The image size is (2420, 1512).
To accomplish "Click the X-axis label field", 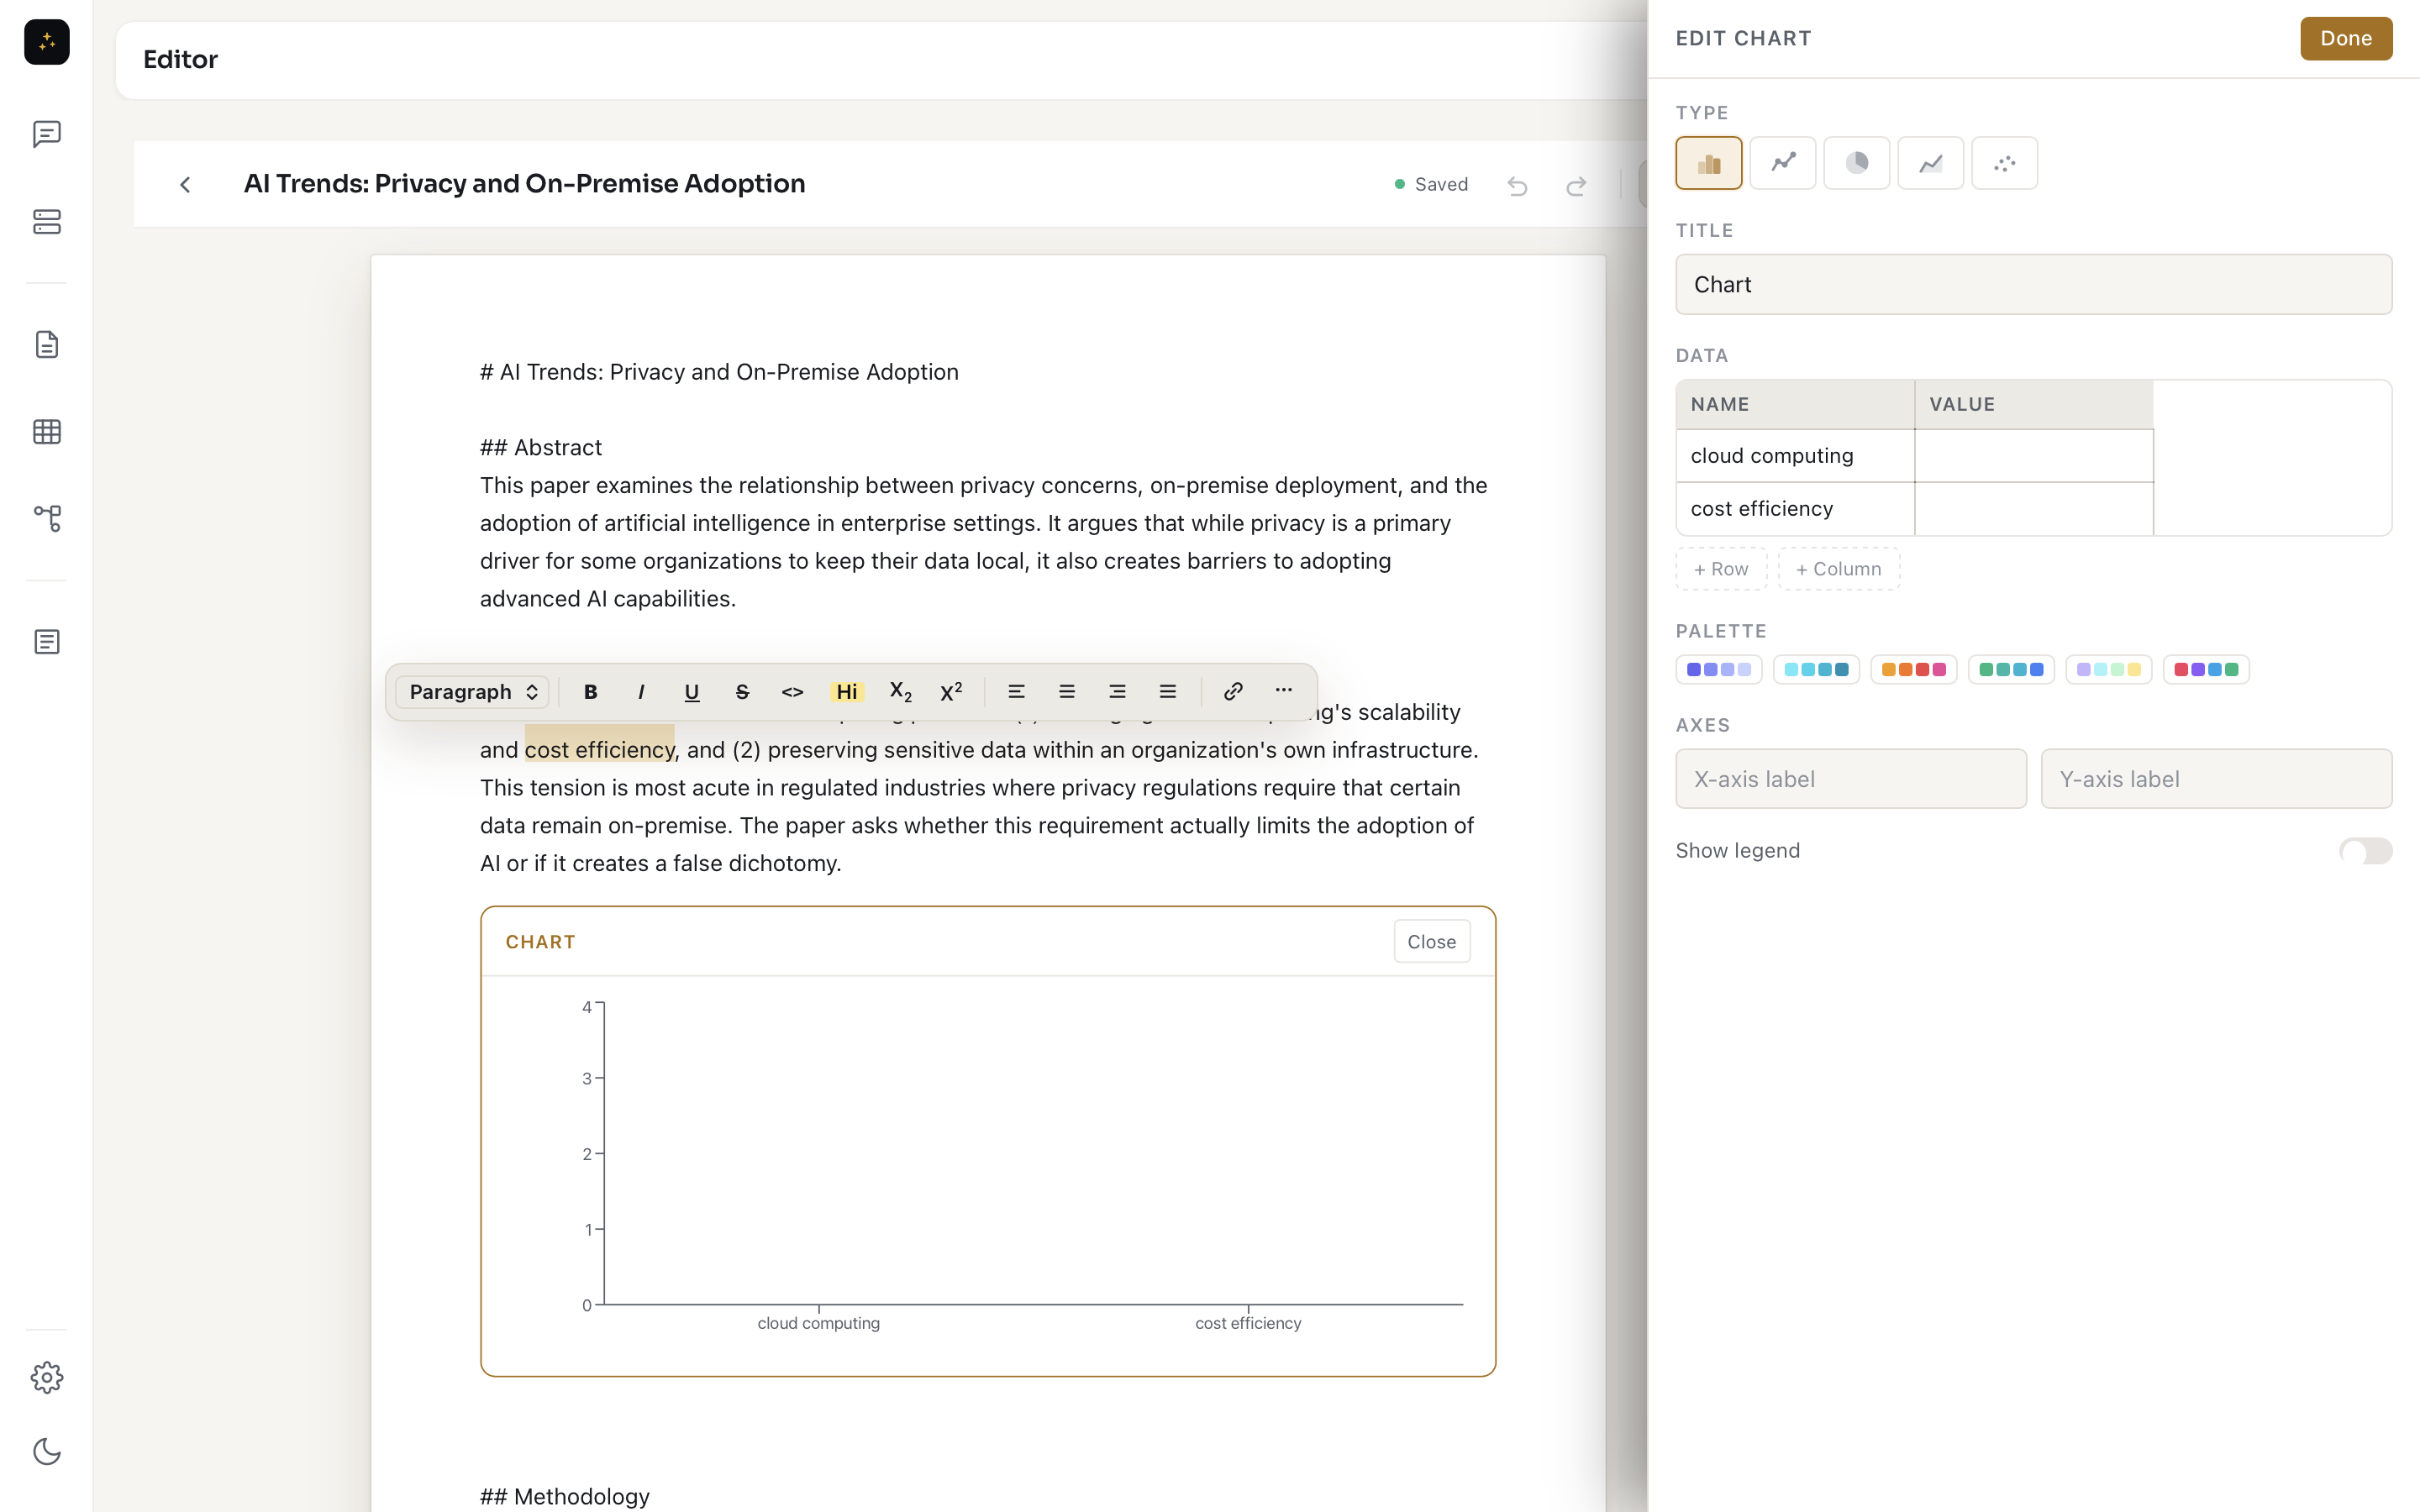I will click(x=1851, y=779).
